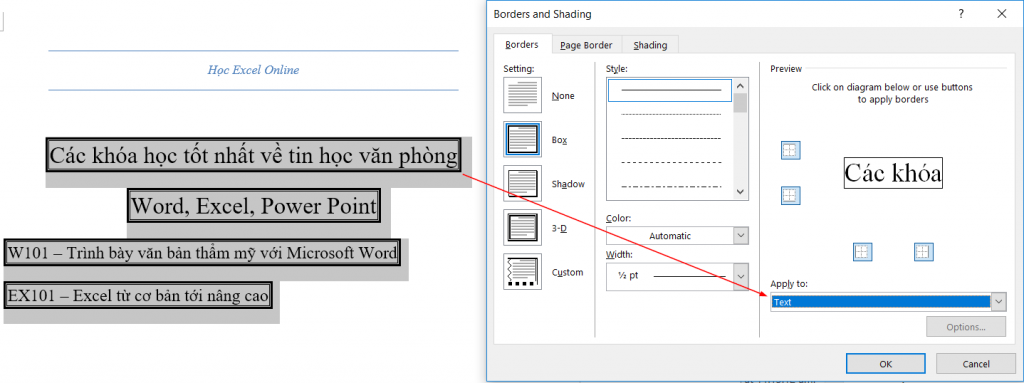The height and width of the screenshot is (383, 1024).
Task: Switch to the Shading tab
Action: pos(650,45)
